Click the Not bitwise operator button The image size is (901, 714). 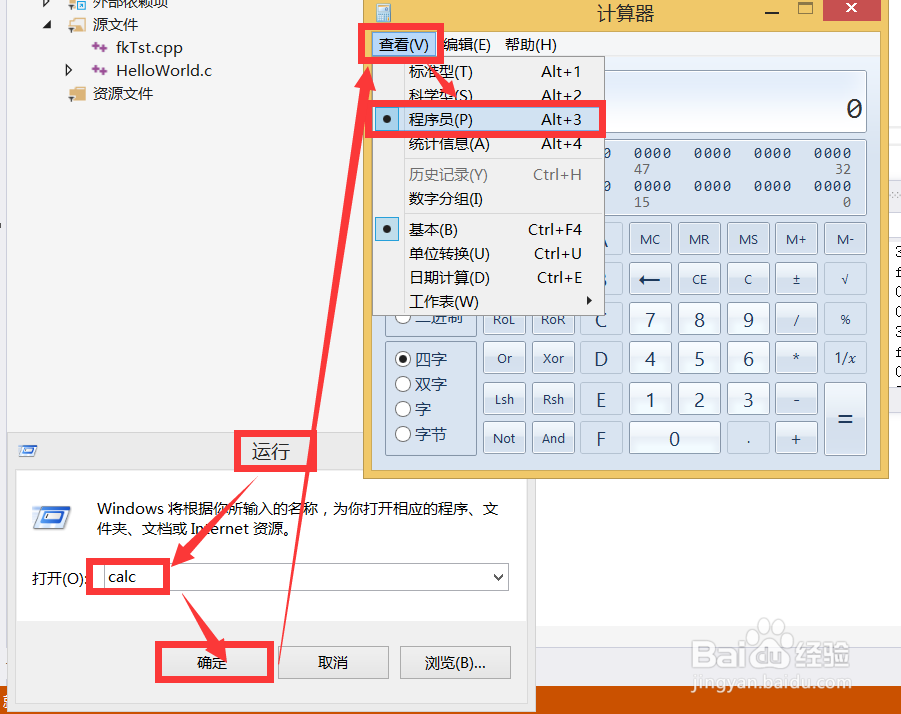pos(504,437)
